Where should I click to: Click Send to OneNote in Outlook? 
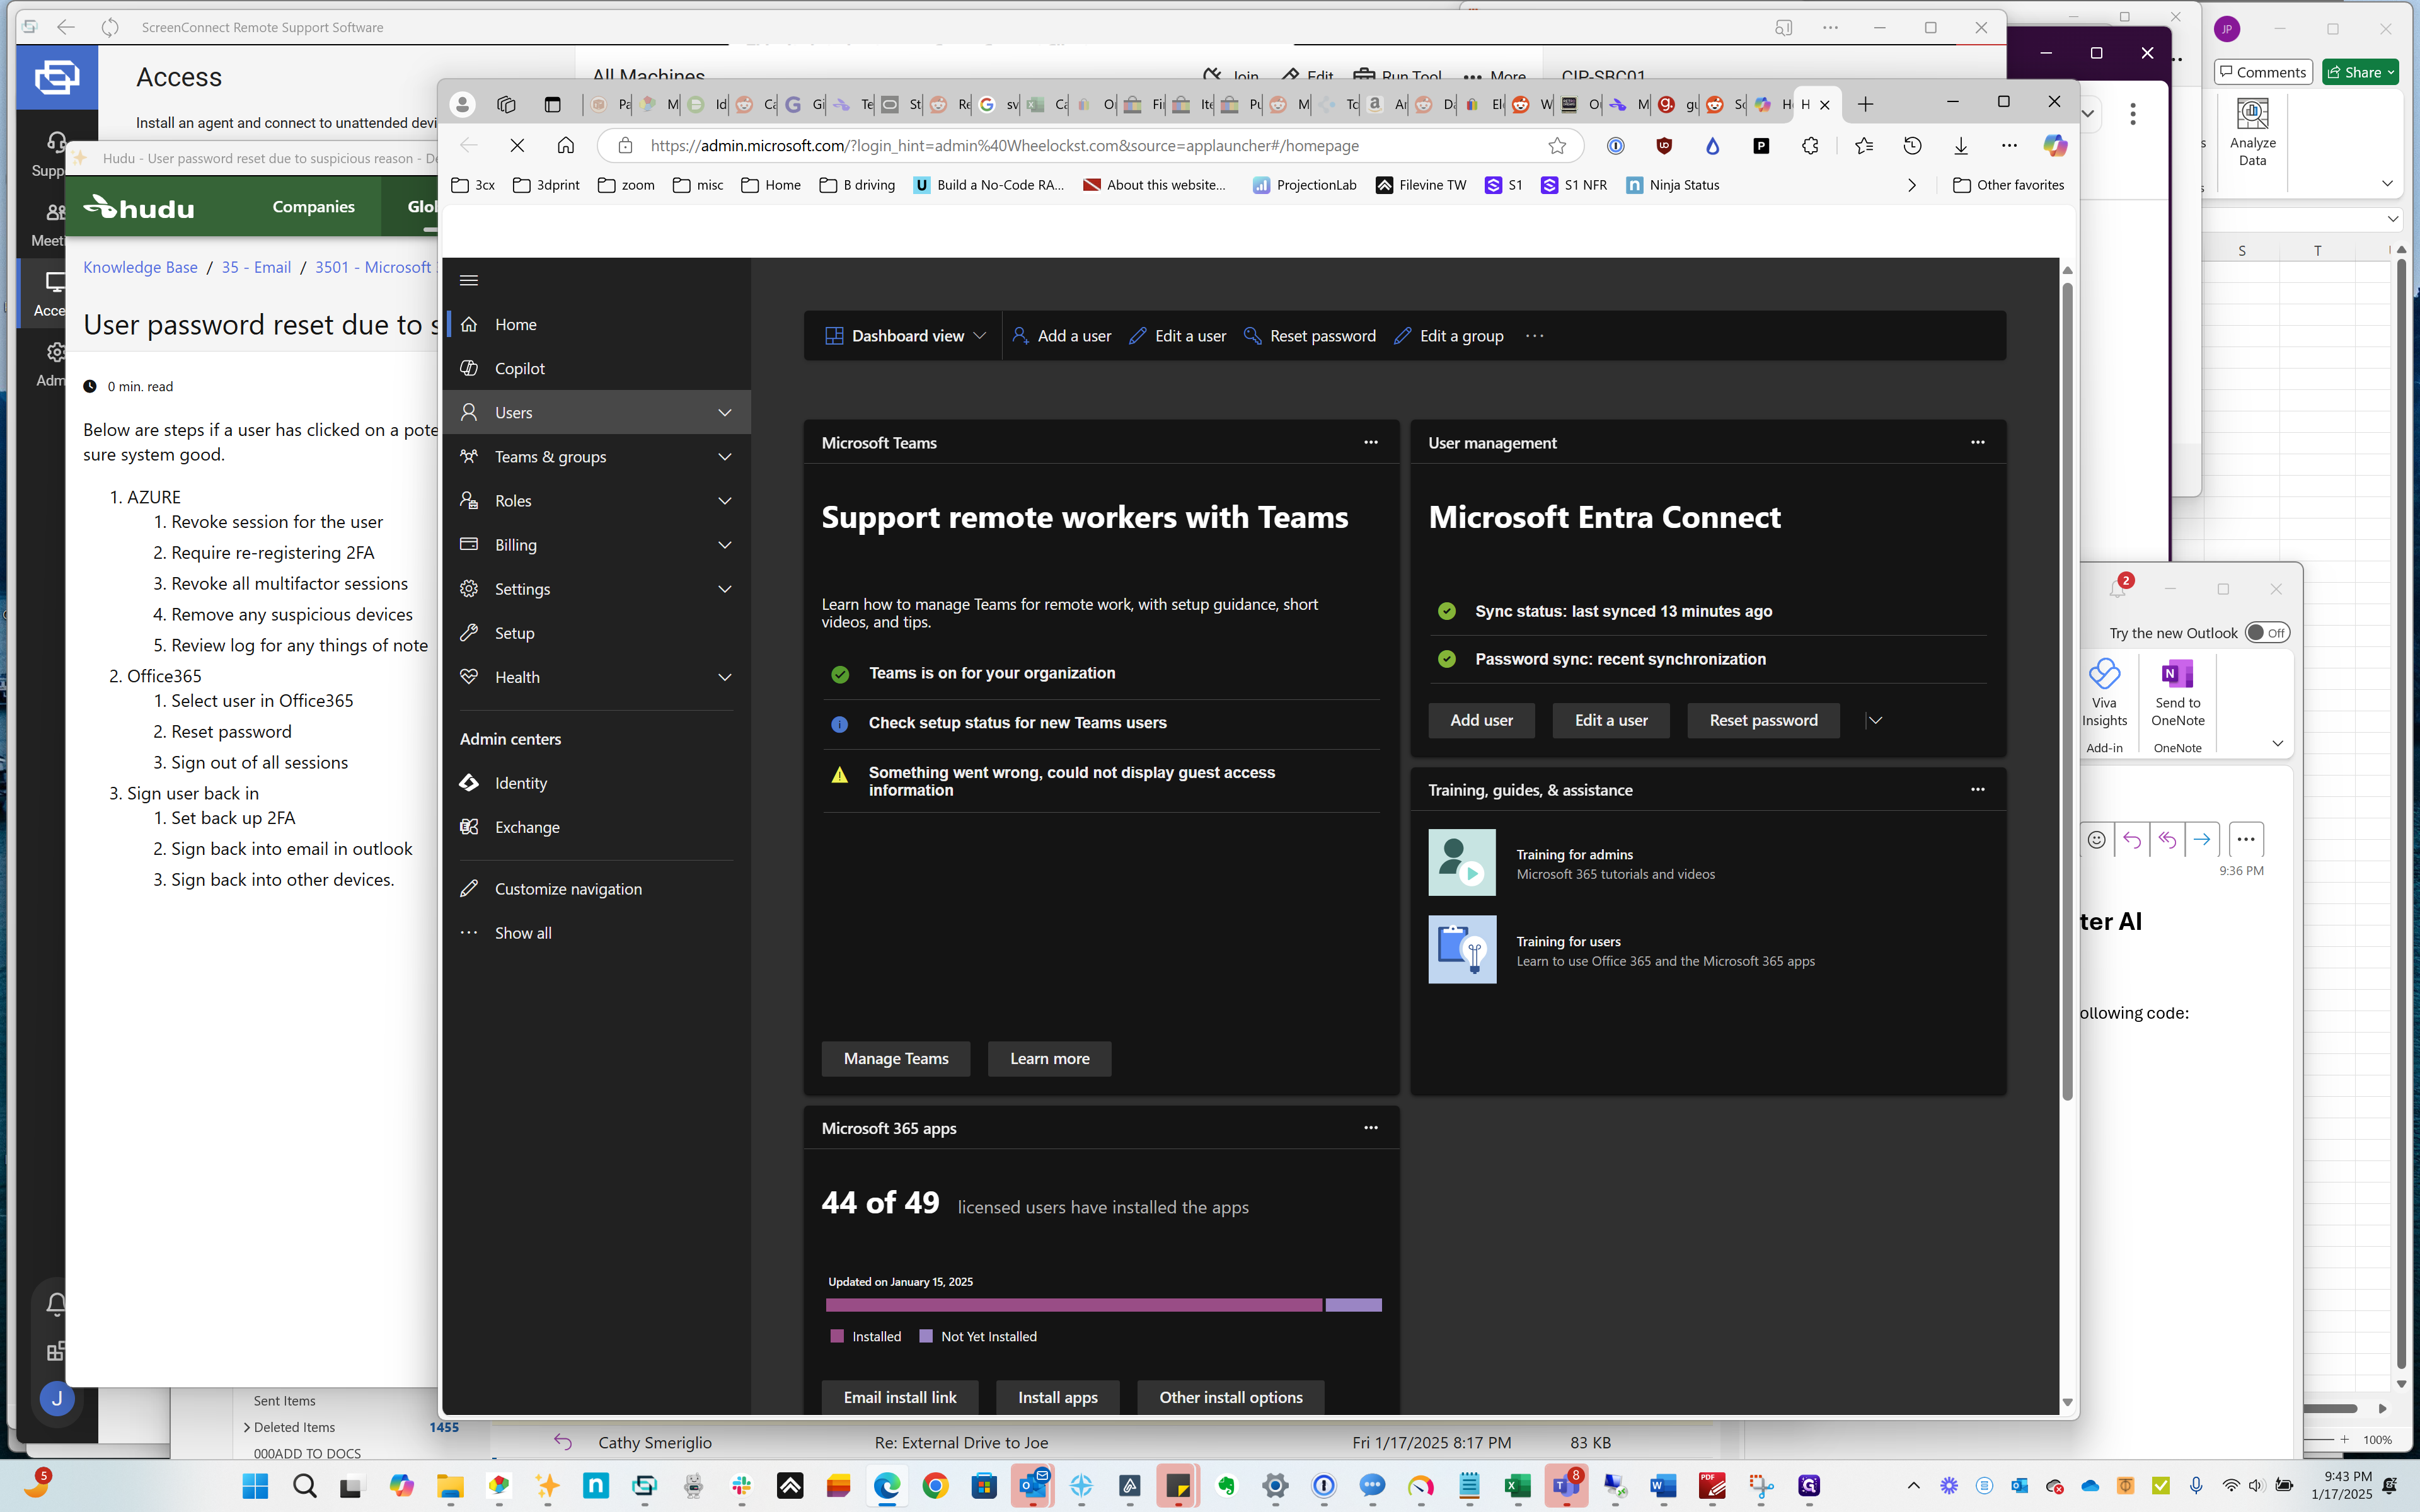[x=2178, y=693]
